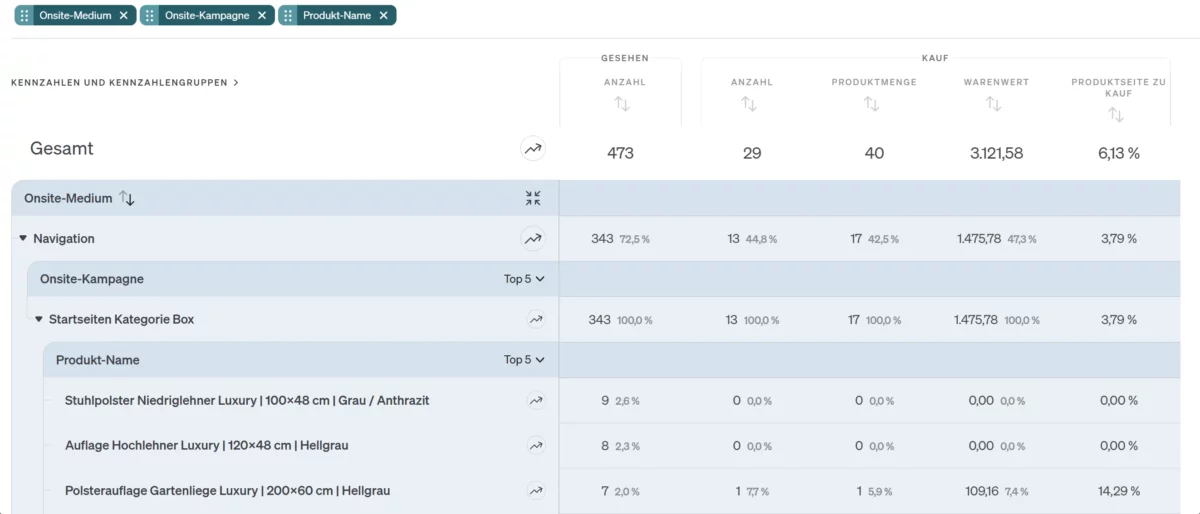The height and width of the screenshot is (514, 1200).
Task: Click the Kauf column group header
Action: (x=935, y=58)
